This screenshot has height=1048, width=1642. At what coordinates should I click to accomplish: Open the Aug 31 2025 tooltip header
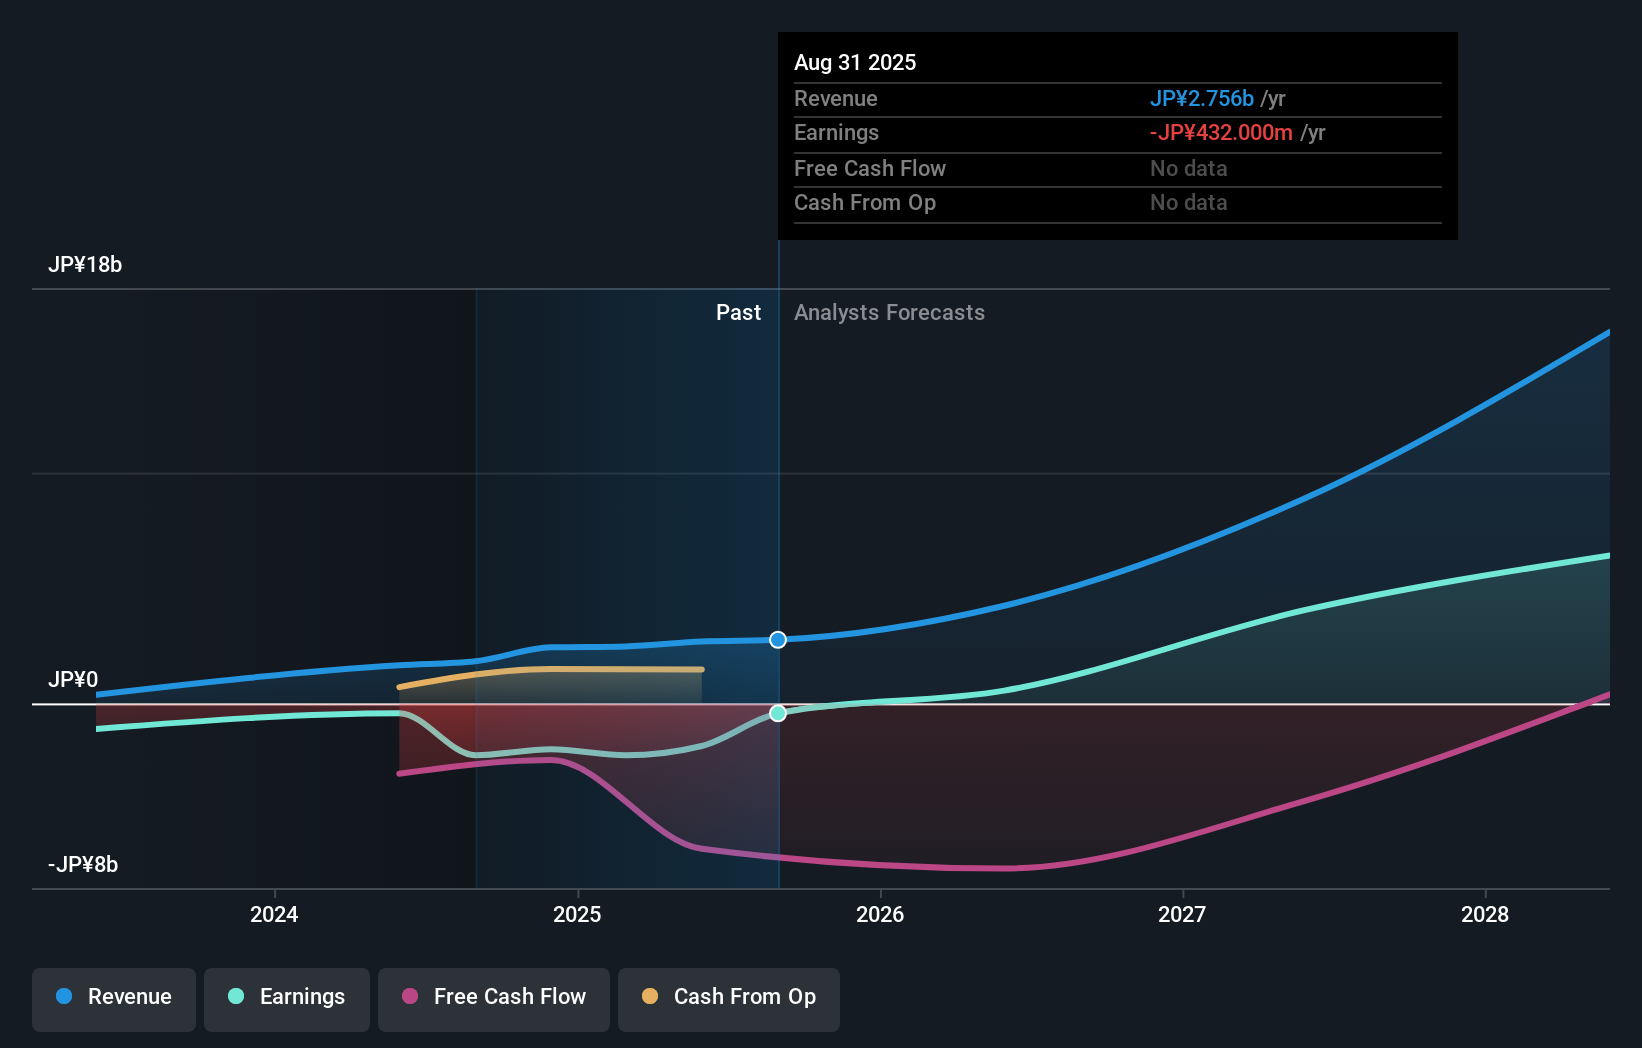(x=855, y=62)
